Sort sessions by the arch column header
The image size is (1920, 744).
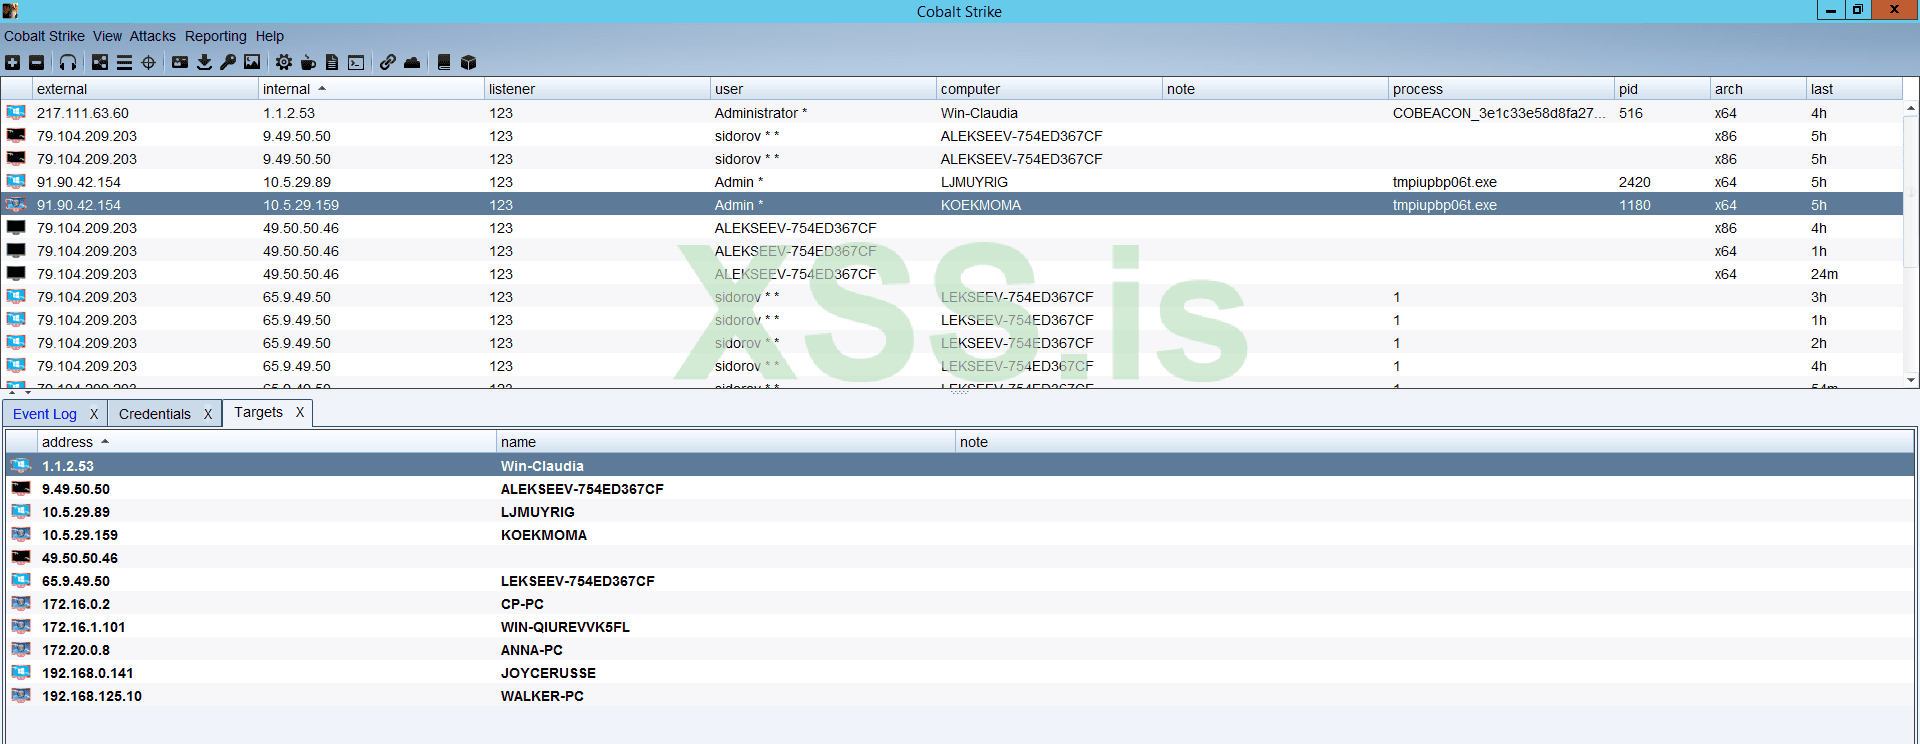(1758, 89)
